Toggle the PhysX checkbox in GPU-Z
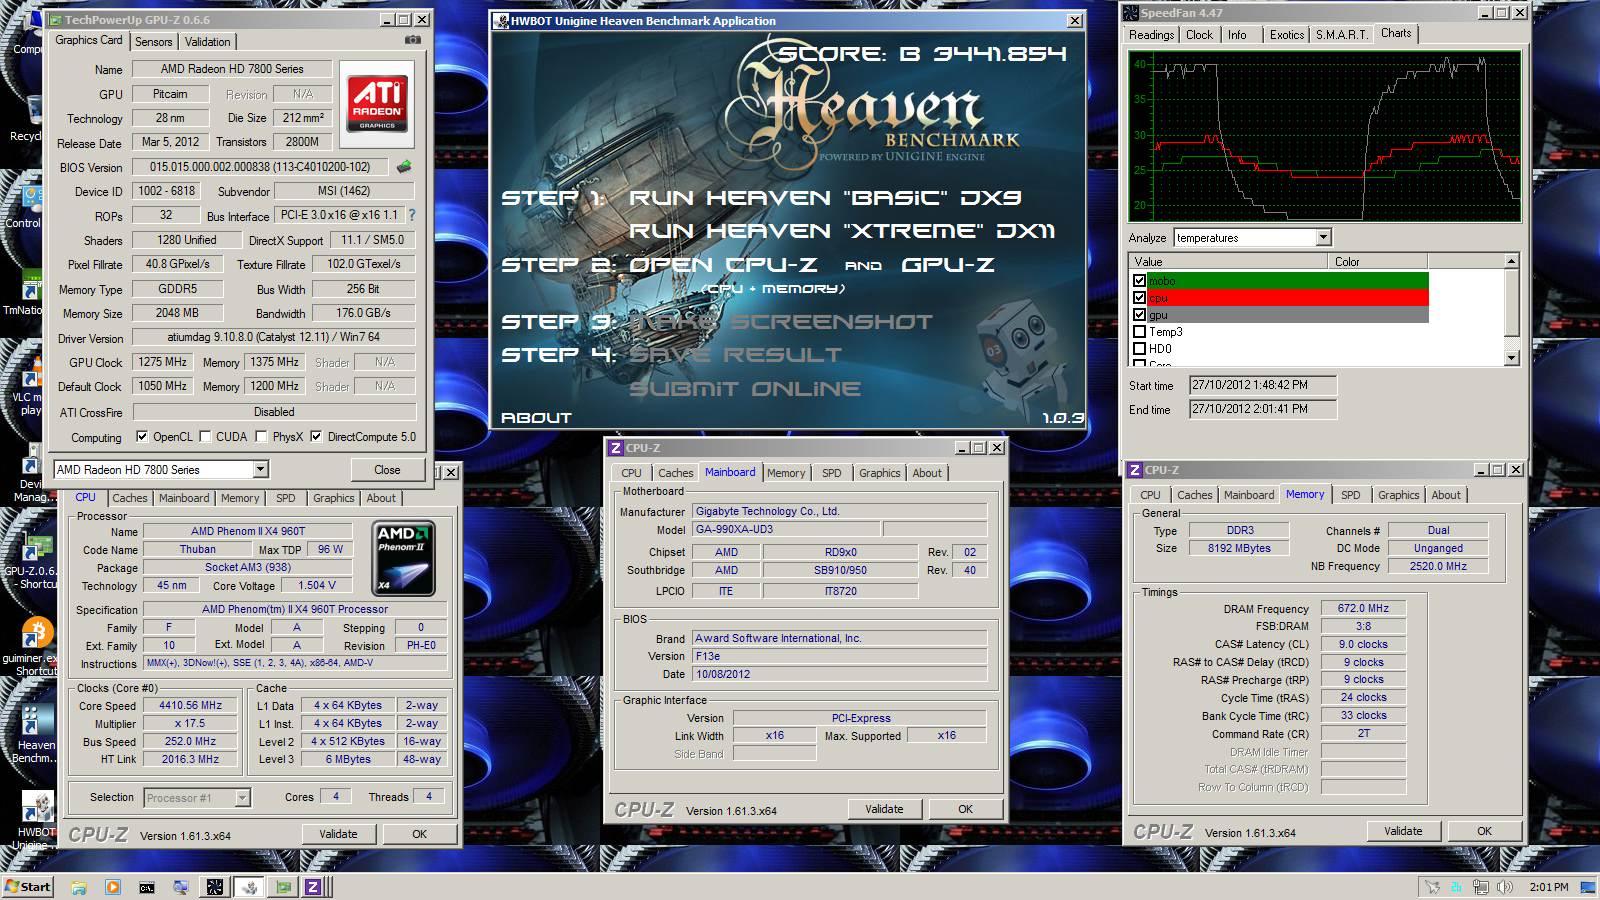 (x=261, y=436)
